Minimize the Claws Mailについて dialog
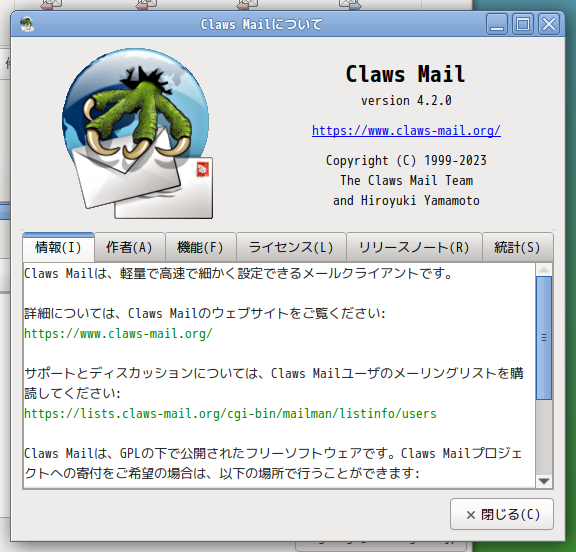 (x=497, y=24)
